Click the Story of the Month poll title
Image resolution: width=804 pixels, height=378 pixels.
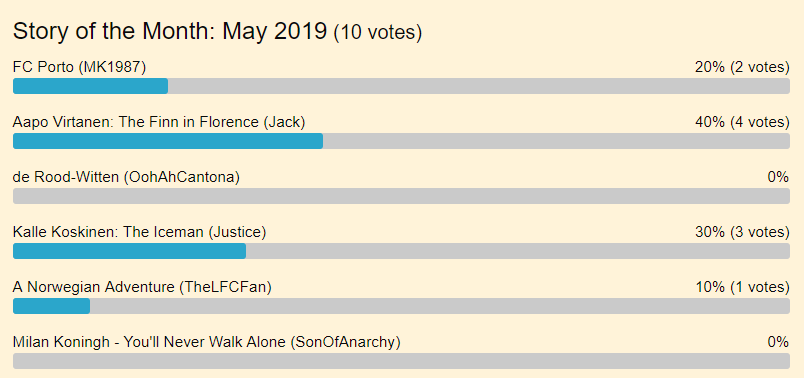click(x=169, y=31)
